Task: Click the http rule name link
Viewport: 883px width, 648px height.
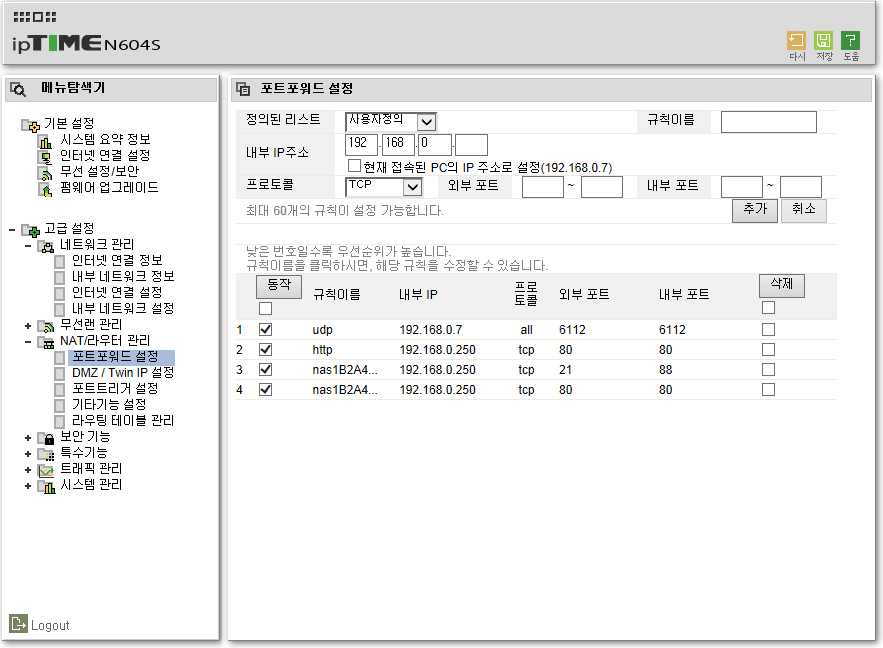Action: click(323, 350)
